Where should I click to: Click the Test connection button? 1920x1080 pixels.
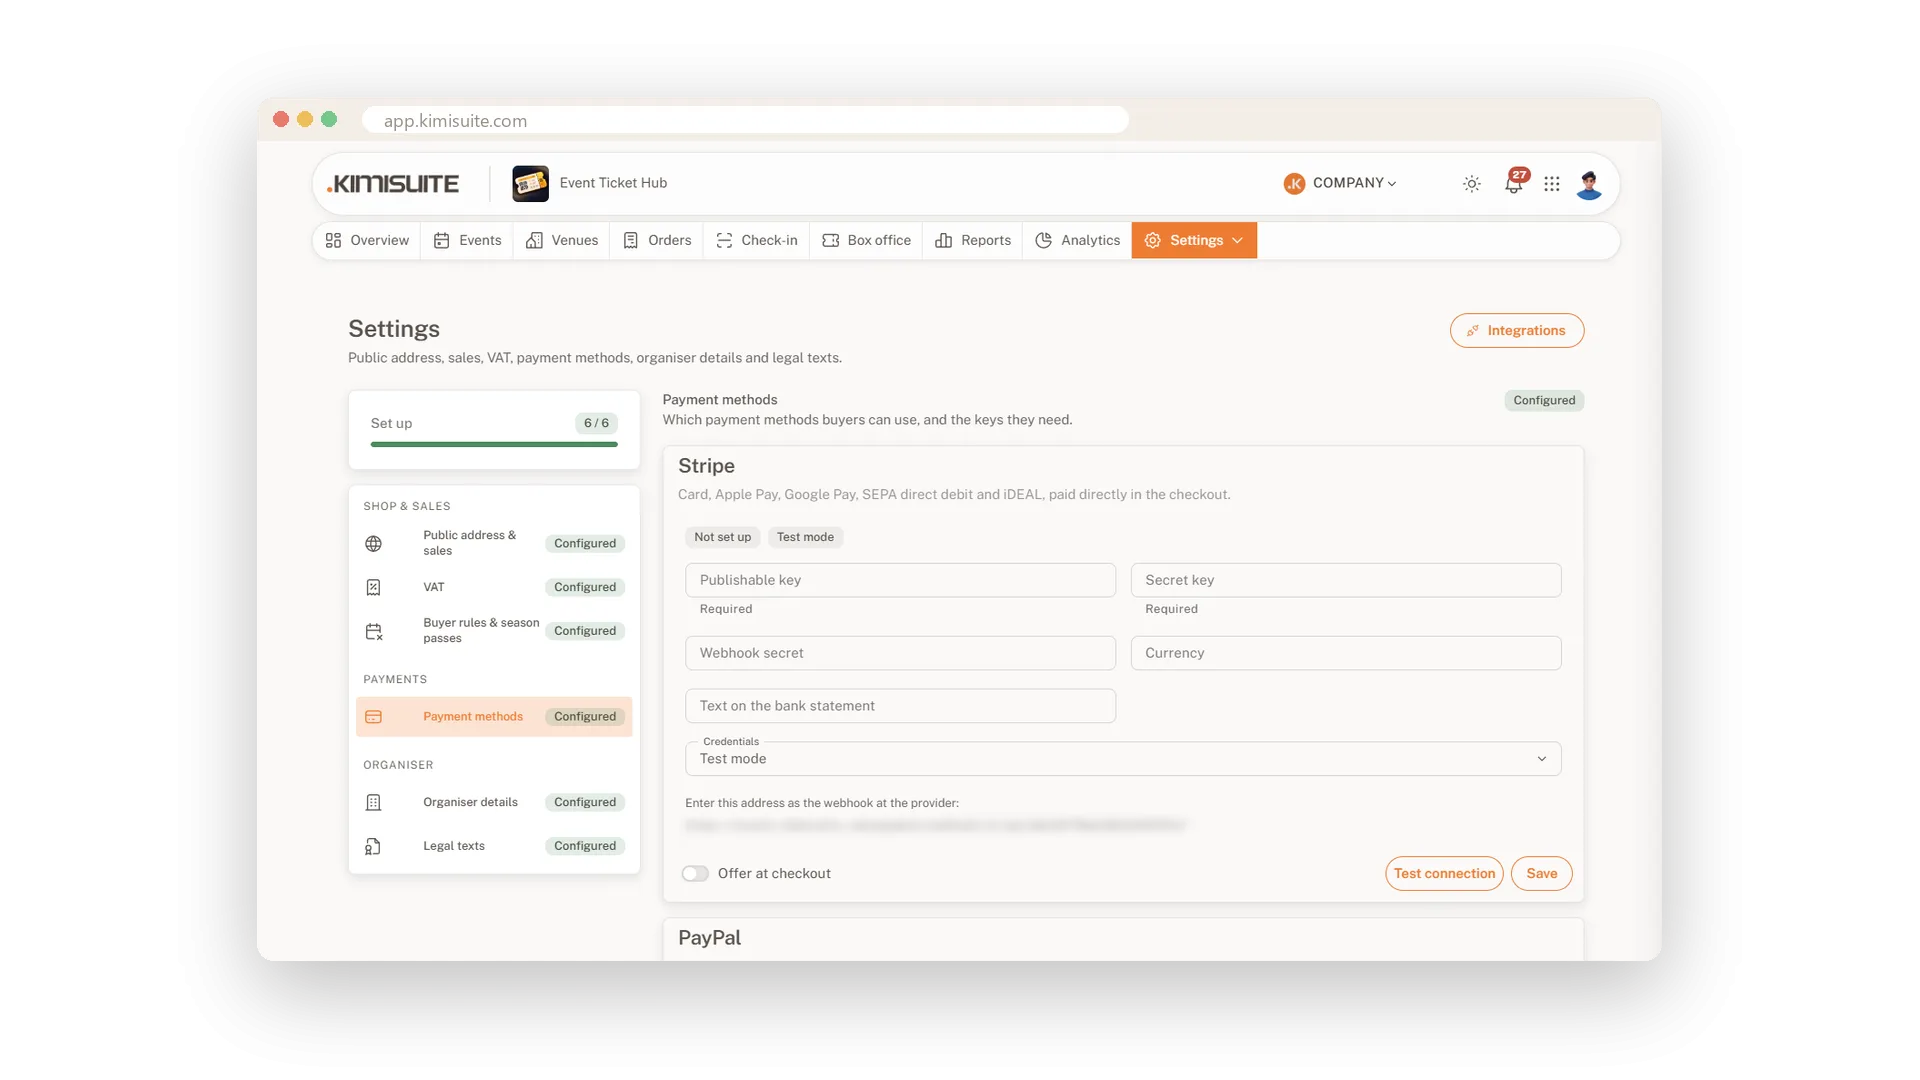[x=1444, y=874]
